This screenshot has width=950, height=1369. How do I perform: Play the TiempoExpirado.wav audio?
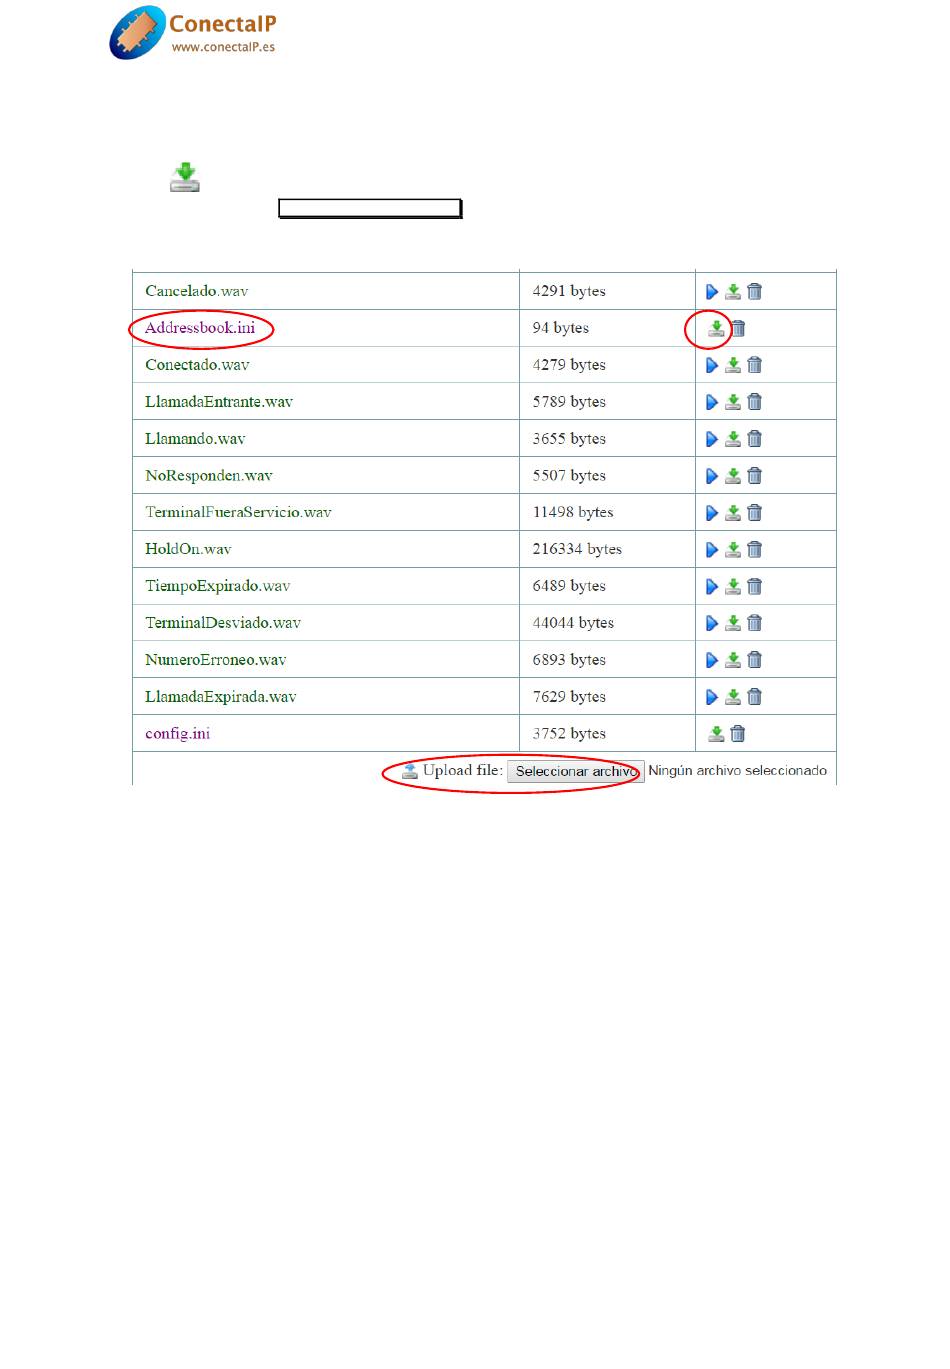coord(712,587)
